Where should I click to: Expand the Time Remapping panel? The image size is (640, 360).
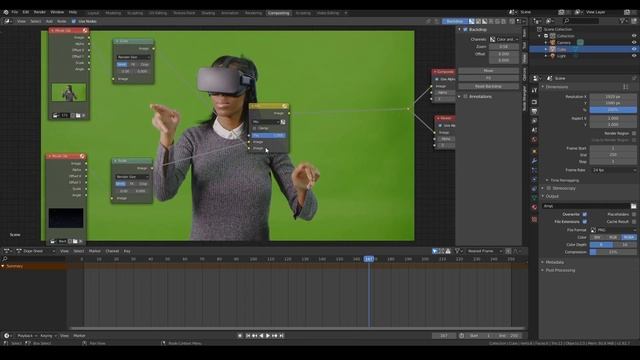tap(547, 180)
